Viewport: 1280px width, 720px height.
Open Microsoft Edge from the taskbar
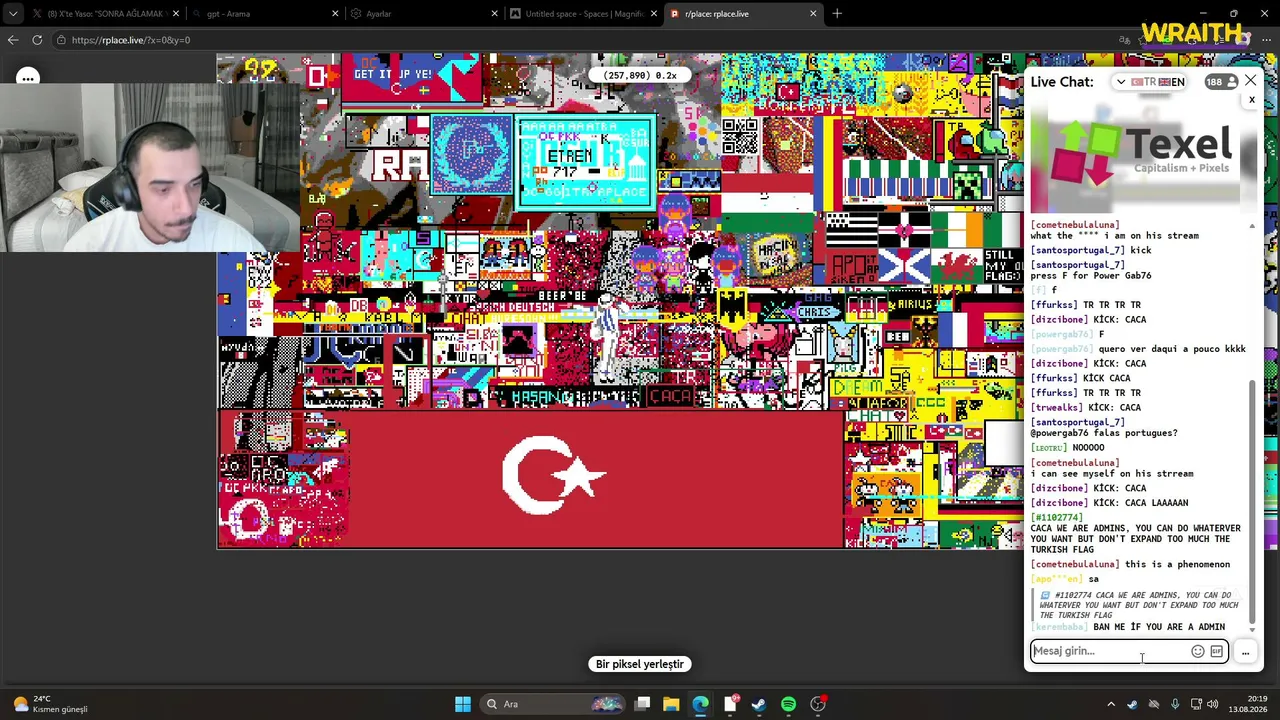pyautogui.click(x=700, y=704)
